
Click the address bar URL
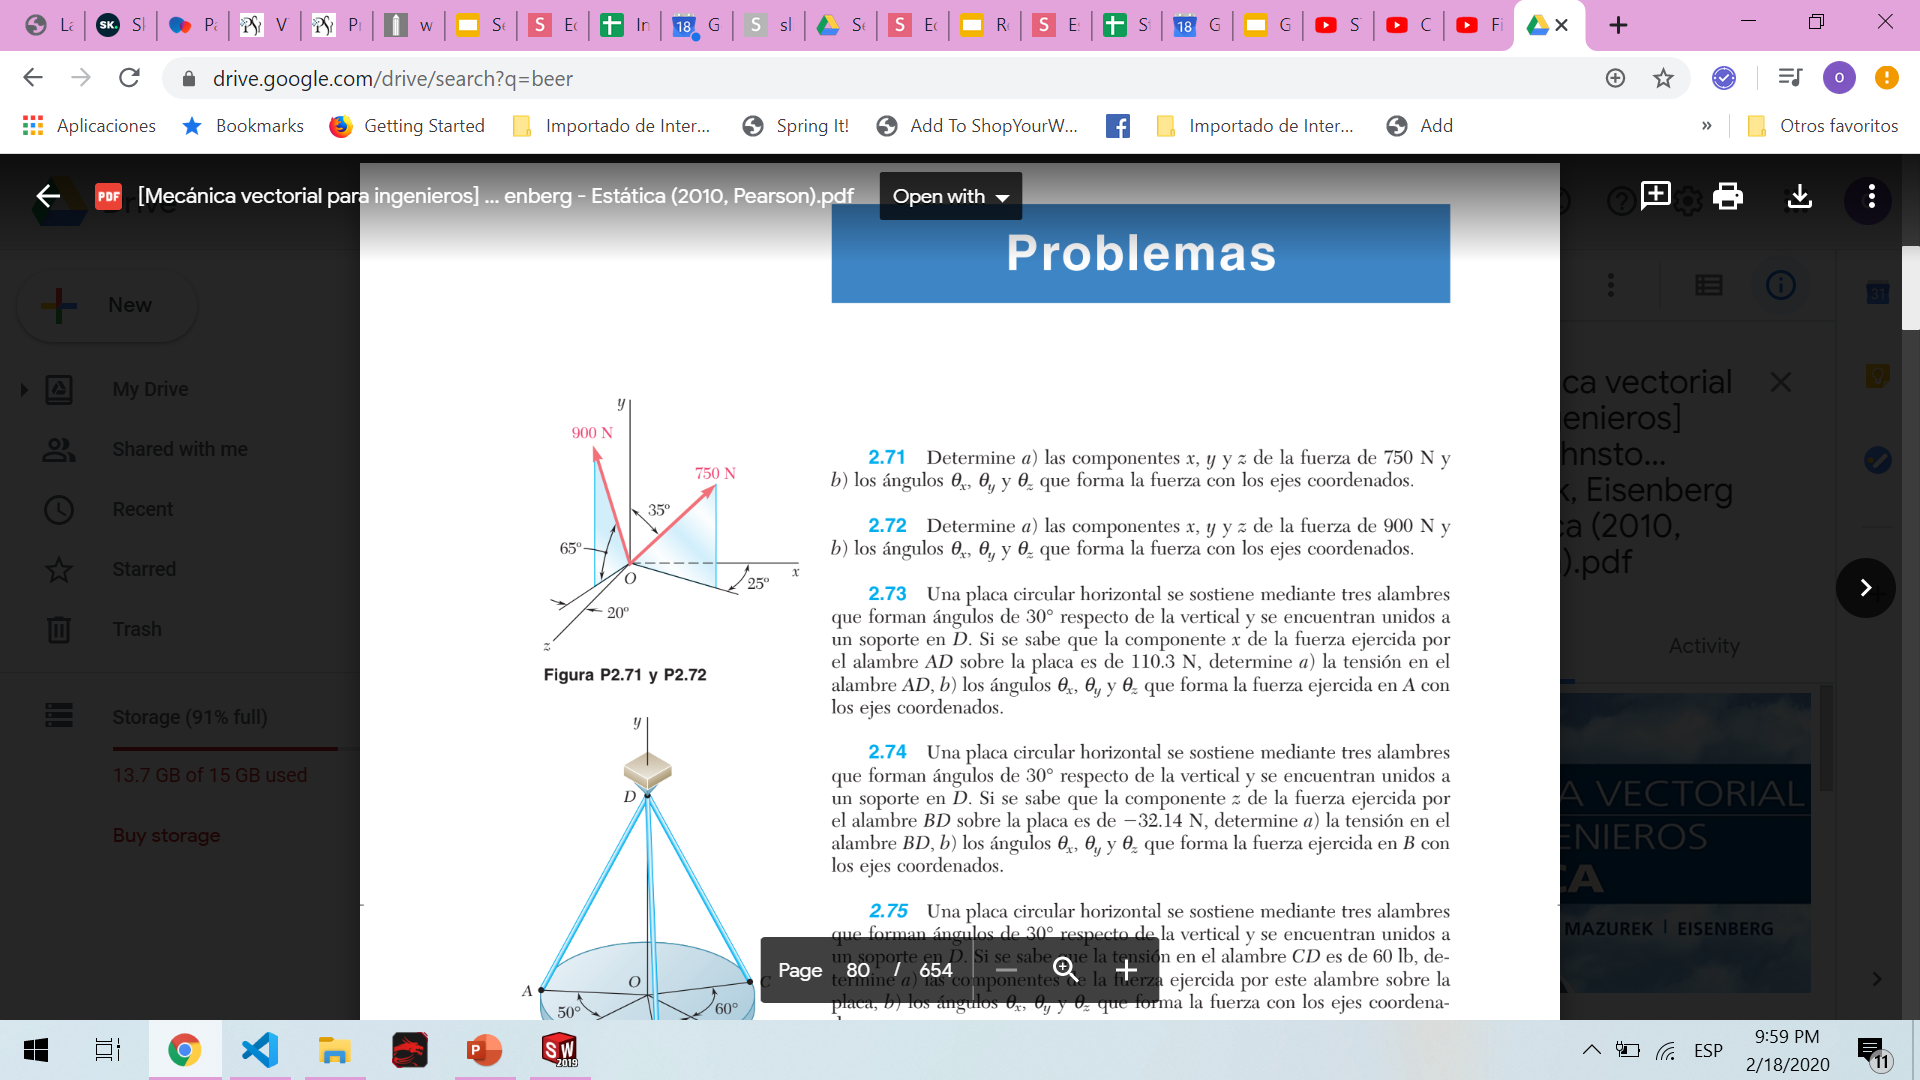(392, 78)
